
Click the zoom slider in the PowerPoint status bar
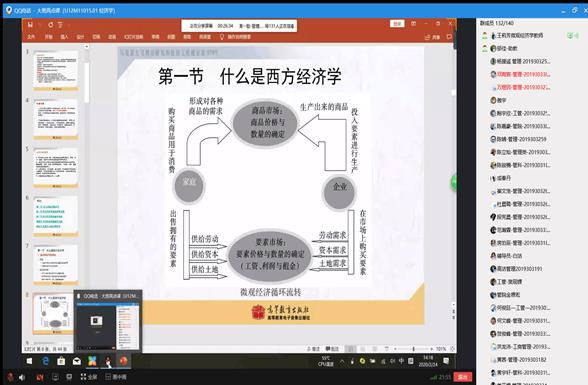[x=413, y=349]
